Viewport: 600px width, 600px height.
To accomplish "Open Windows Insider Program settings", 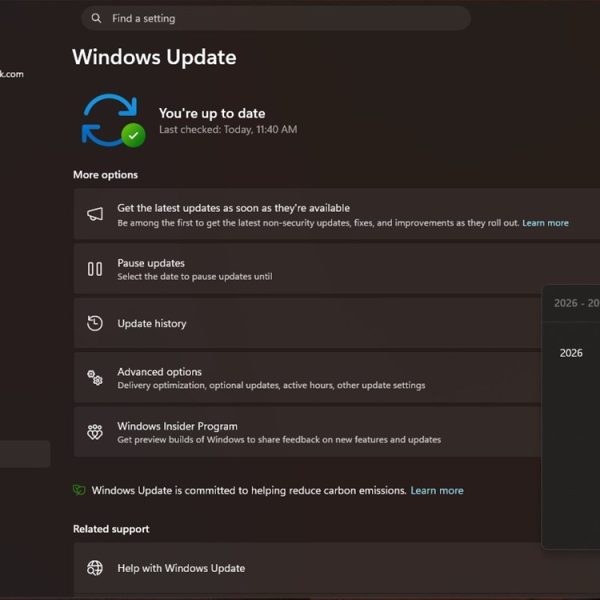I will click(307, 432).
